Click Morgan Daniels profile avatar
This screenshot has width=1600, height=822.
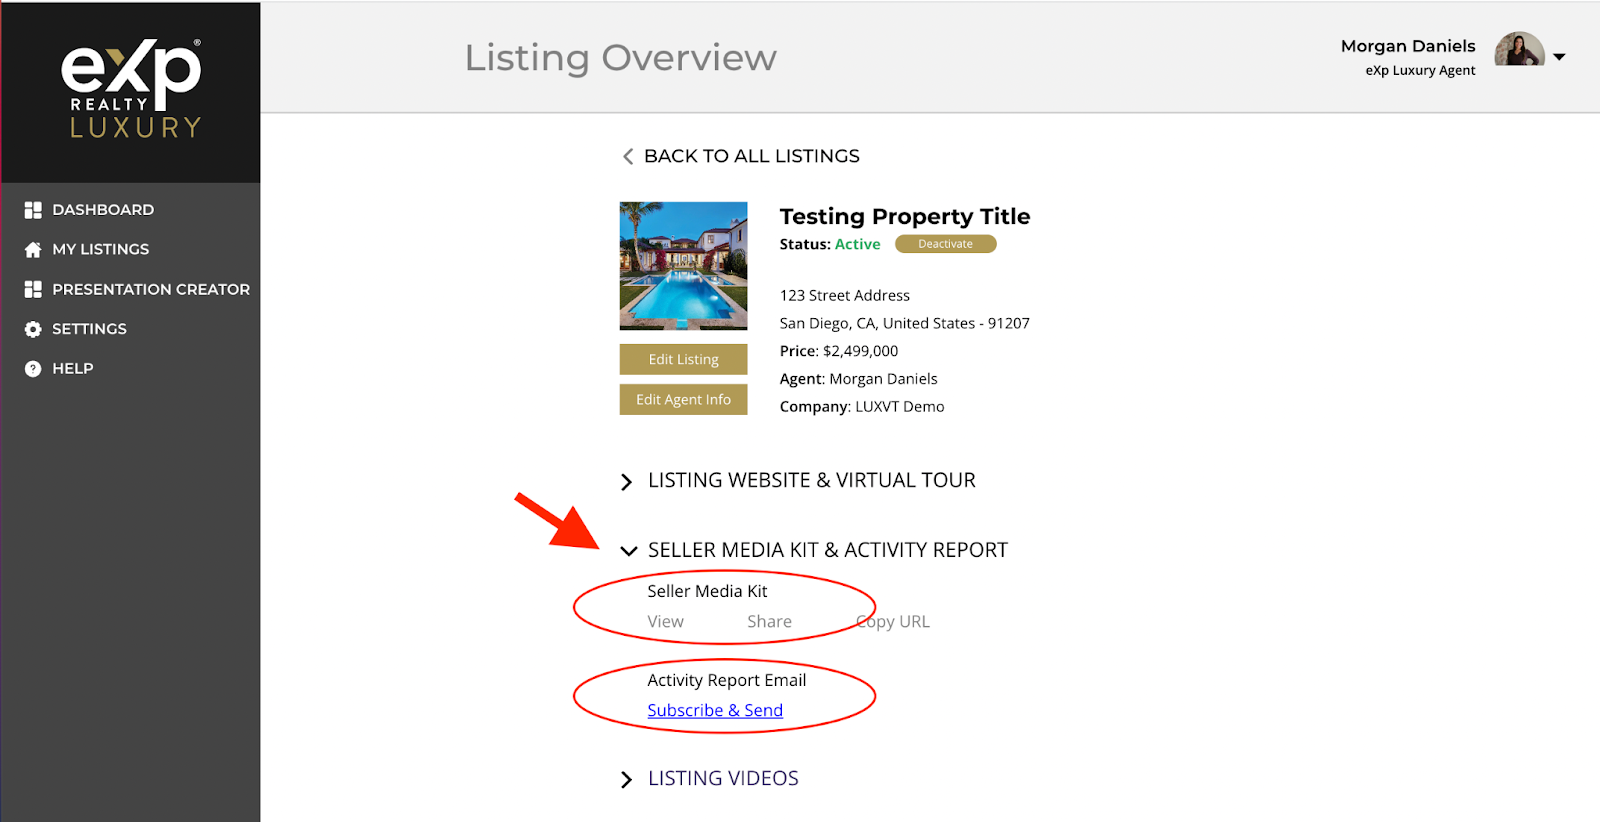(x=1519, y=49)
